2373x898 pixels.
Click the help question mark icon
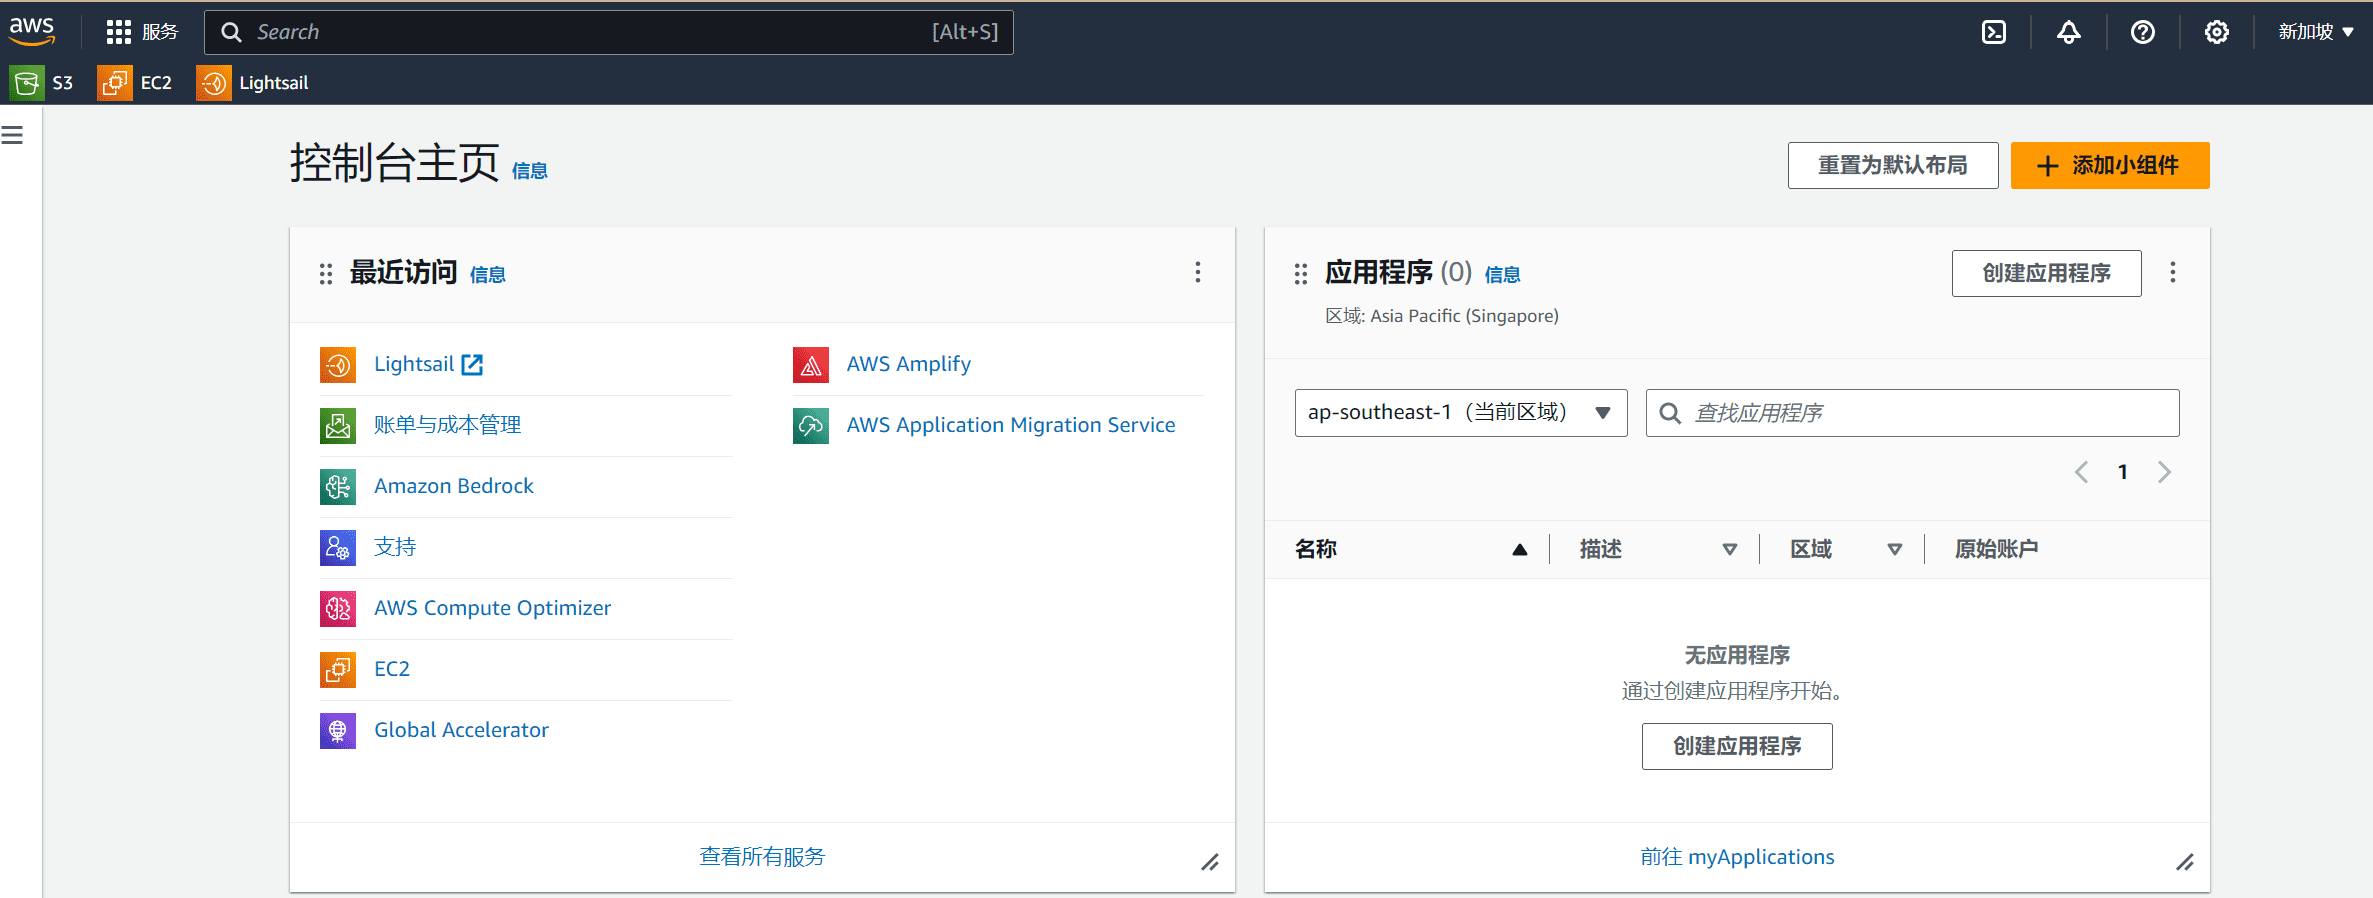2142,32
